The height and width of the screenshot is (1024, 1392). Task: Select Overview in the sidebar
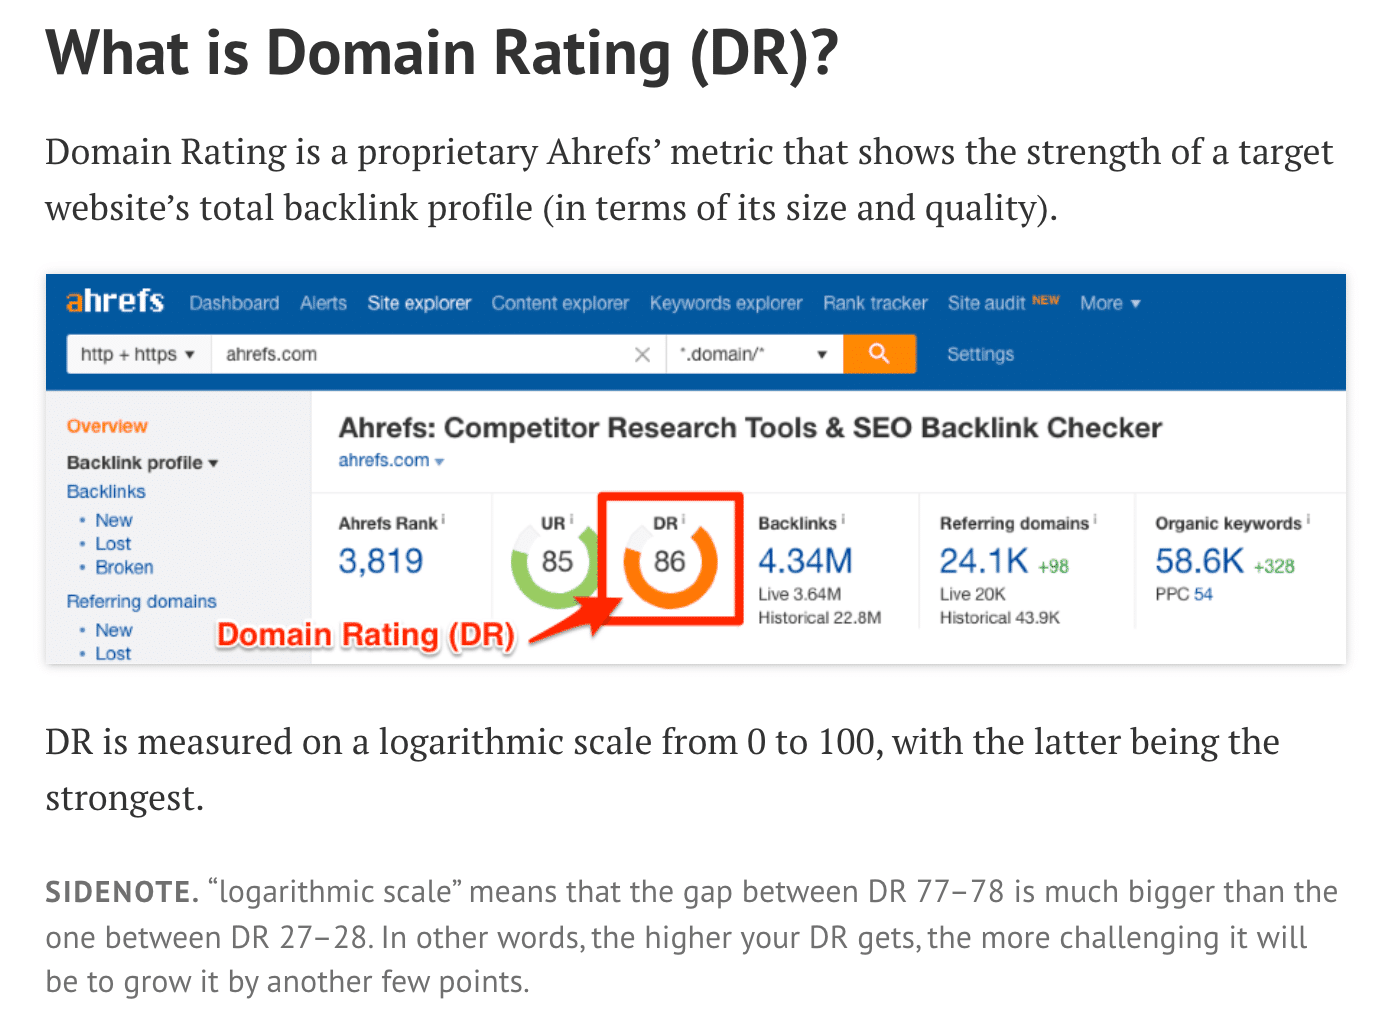point(107,426)
